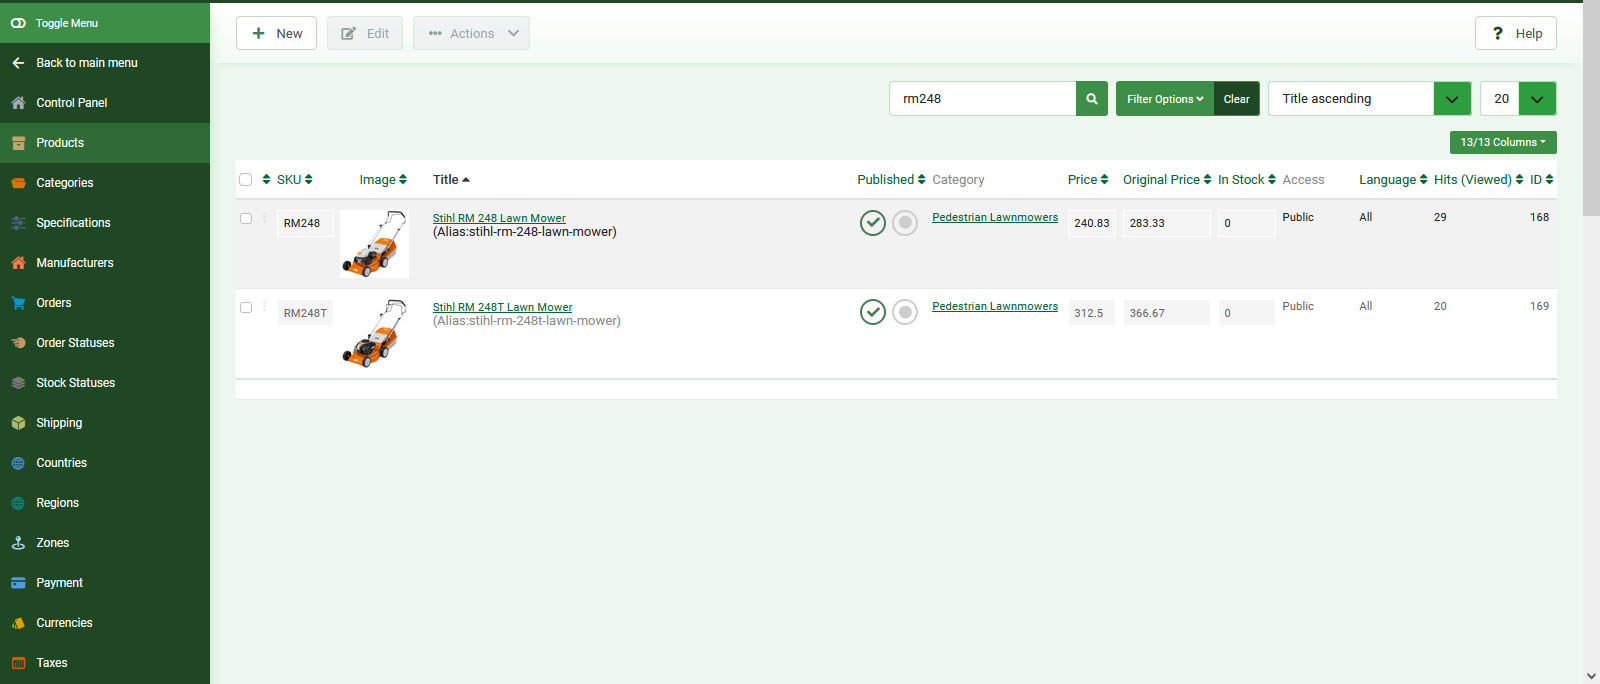Click the Countries globe icon
The width and height of the screenshot is (1600, 684).
point(18,463)
